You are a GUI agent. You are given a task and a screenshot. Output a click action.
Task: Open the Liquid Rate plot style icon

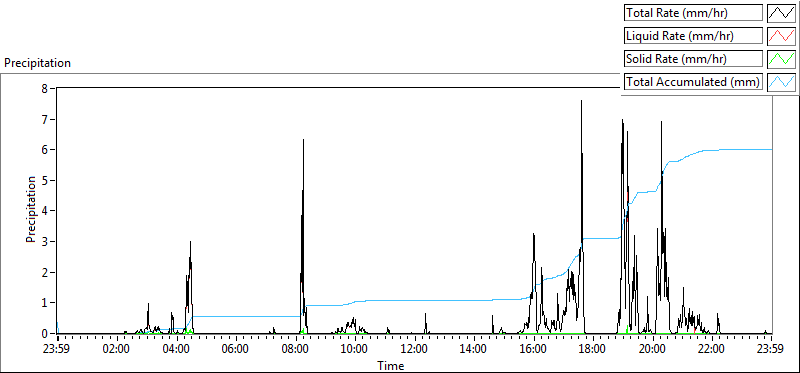782,36
